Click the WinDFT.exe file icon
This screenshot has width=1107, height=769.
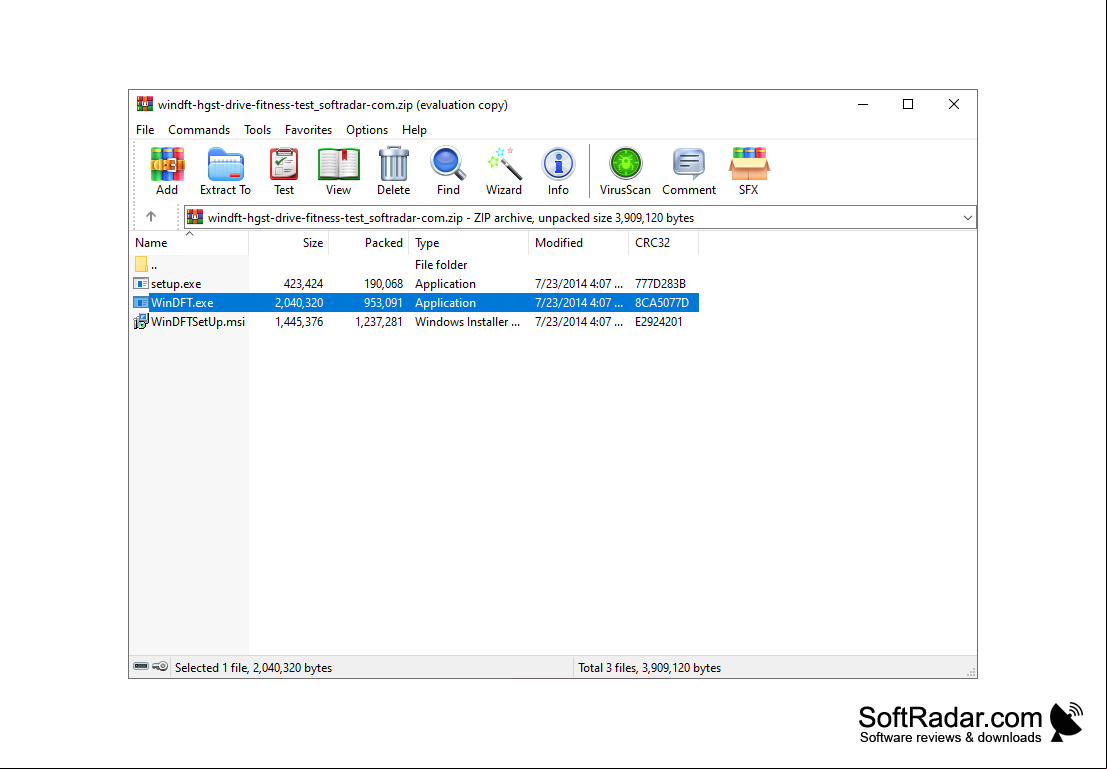(x=141, y=303)
